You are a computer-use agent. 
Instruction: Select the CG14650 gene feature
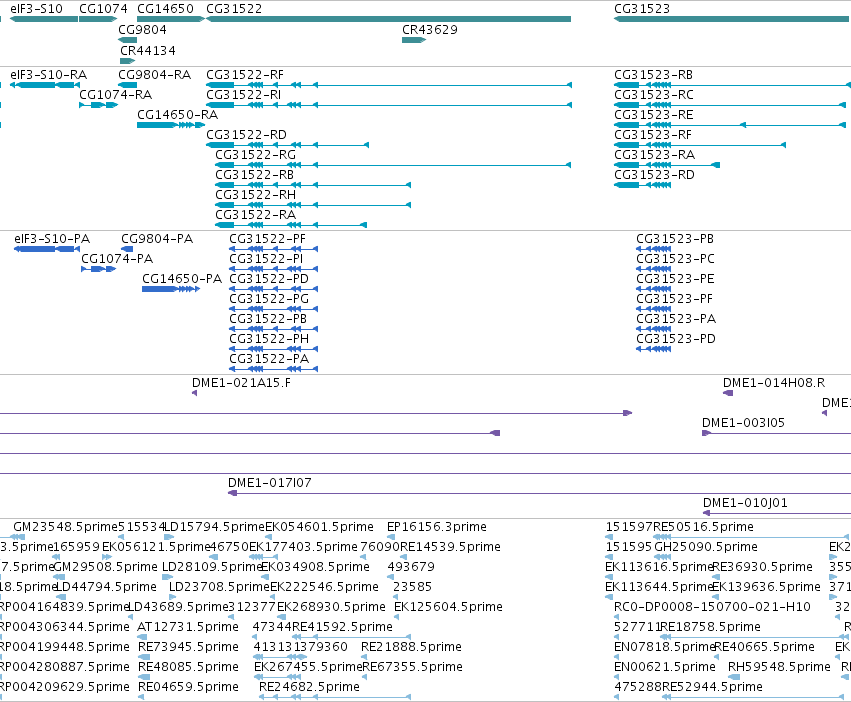click(x=171, y=19)
